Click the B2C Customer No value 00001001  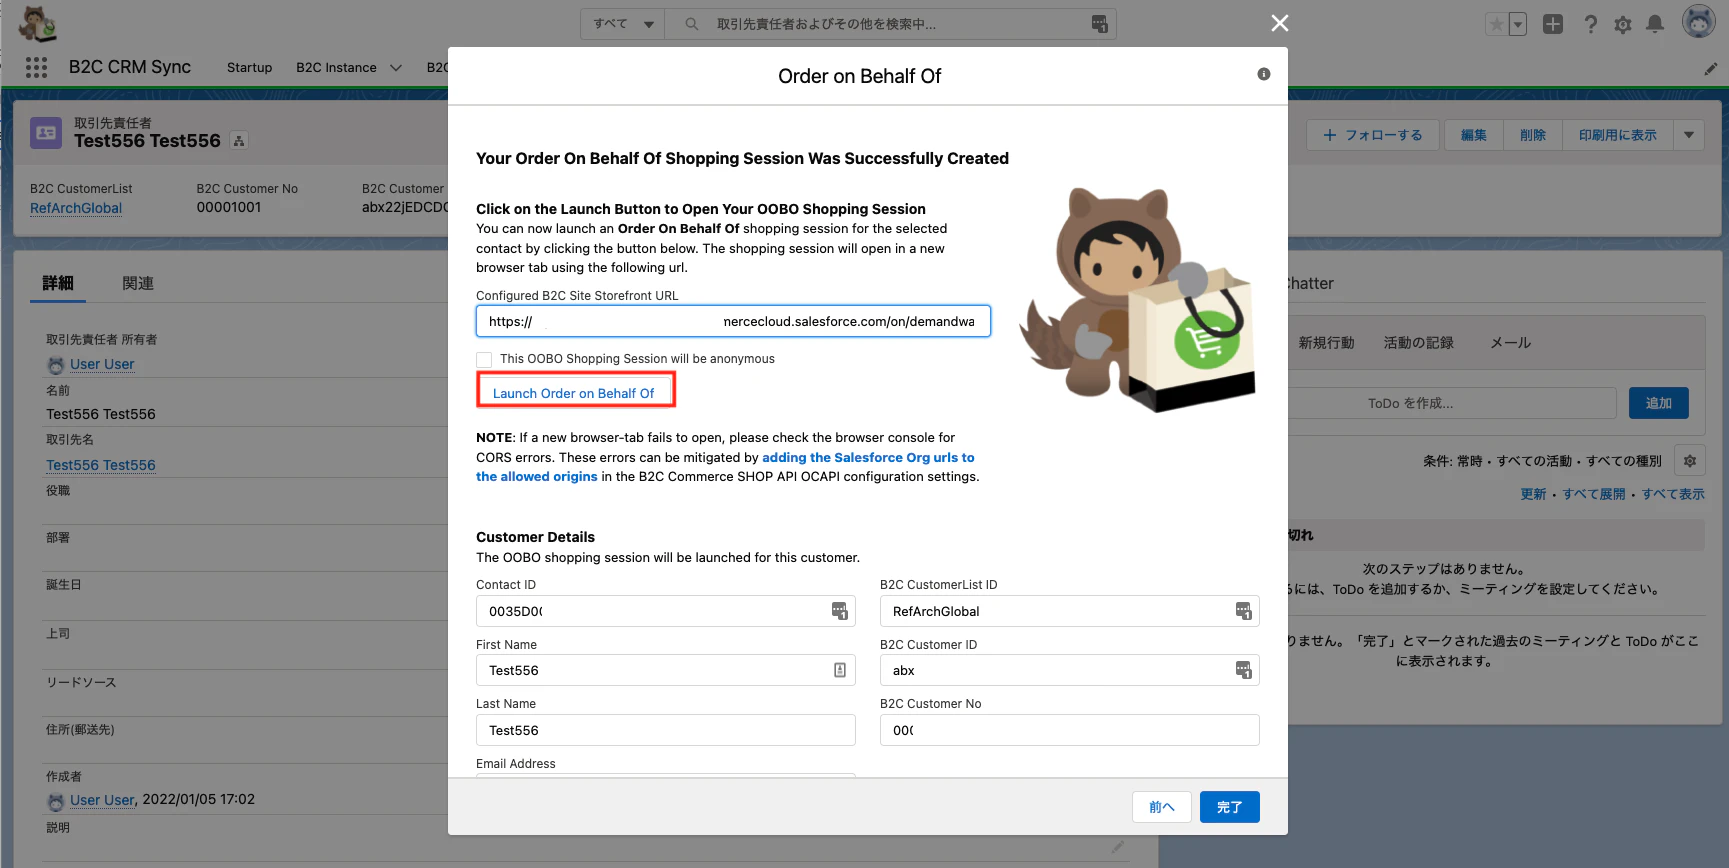pos(229,208)
